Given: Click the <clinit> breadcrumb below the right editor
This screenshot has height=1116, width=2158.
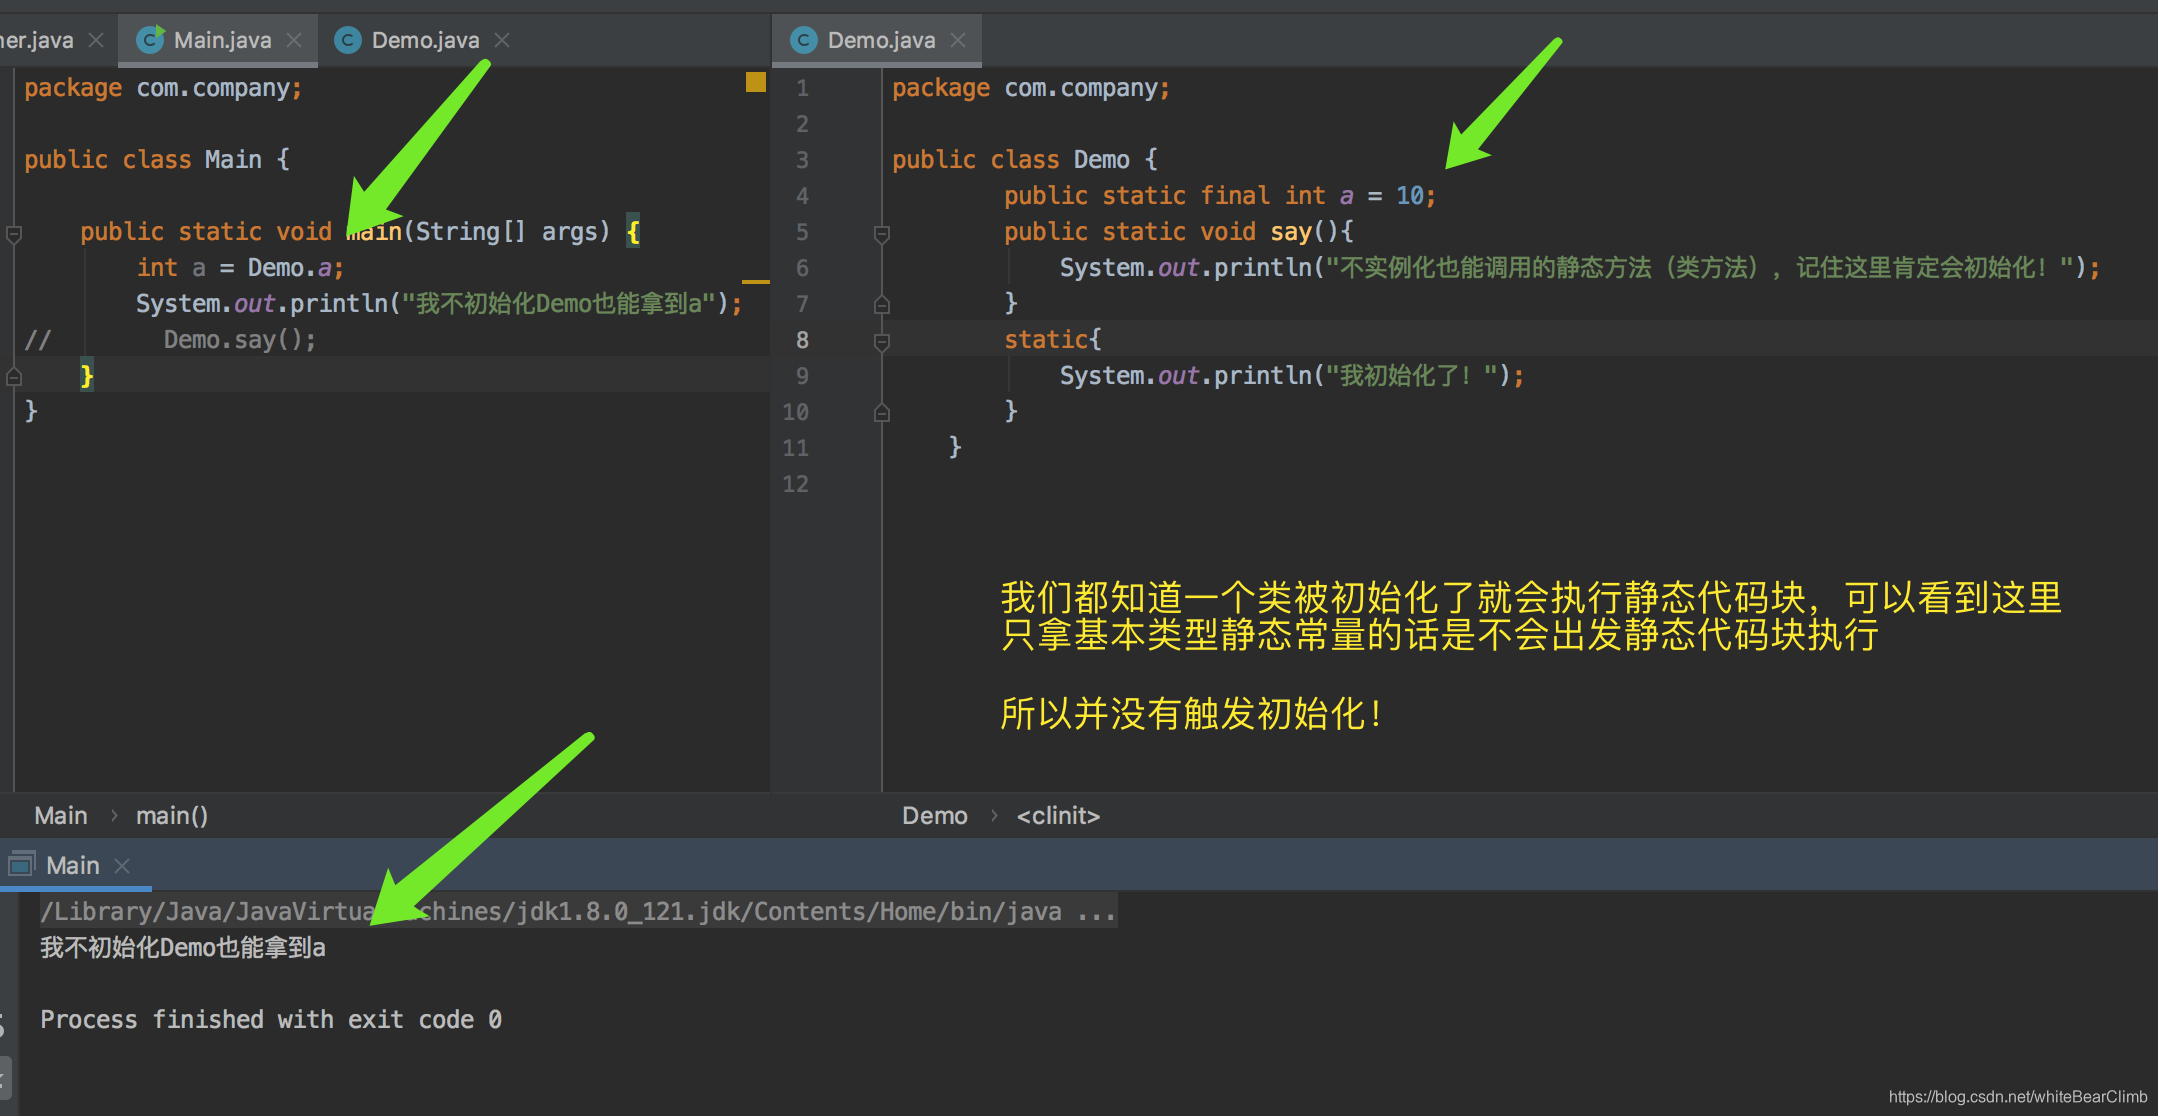Looking at the screenshot, I should point(1058,816).
